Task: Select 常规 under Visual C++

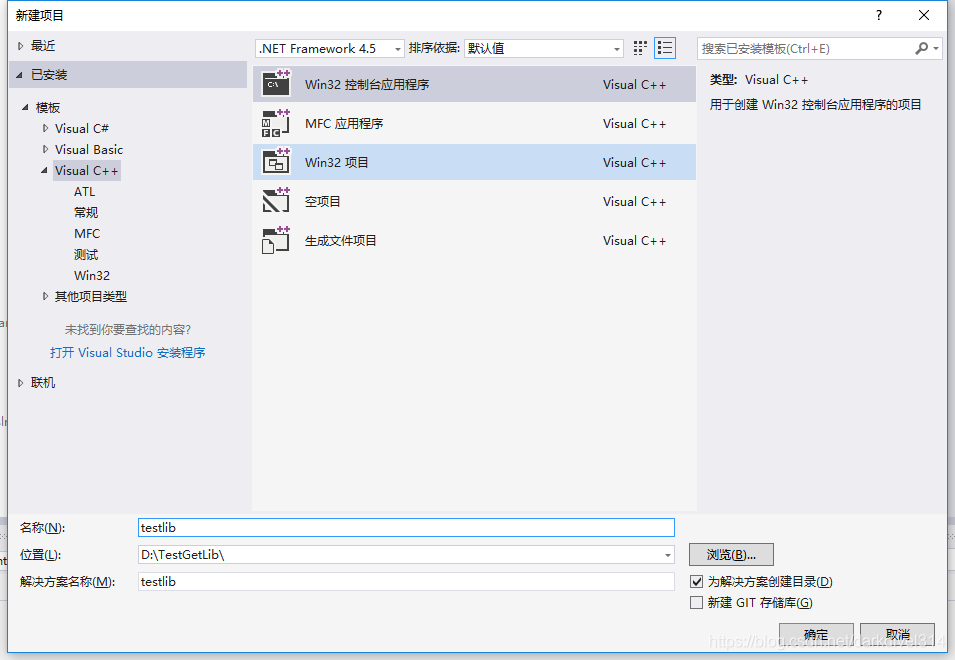Action: click(x=86, y=212)
